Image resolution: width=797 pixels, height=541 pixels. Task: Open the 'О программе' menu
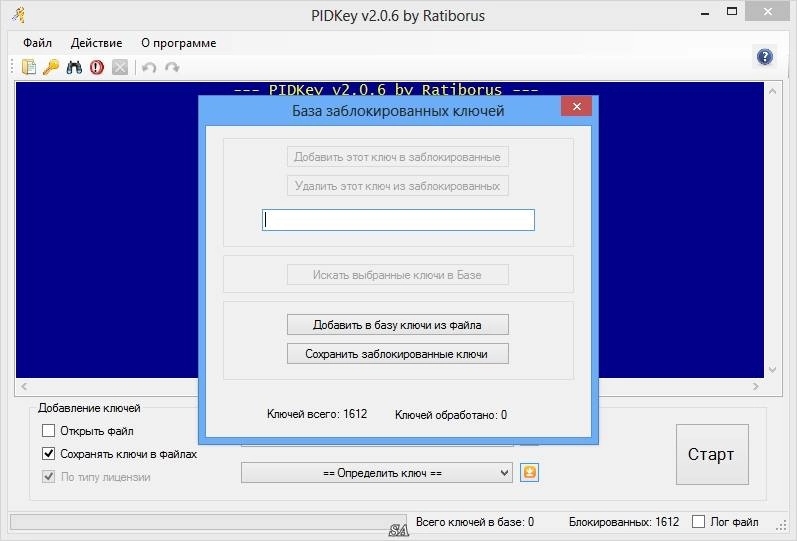[178, 43]
